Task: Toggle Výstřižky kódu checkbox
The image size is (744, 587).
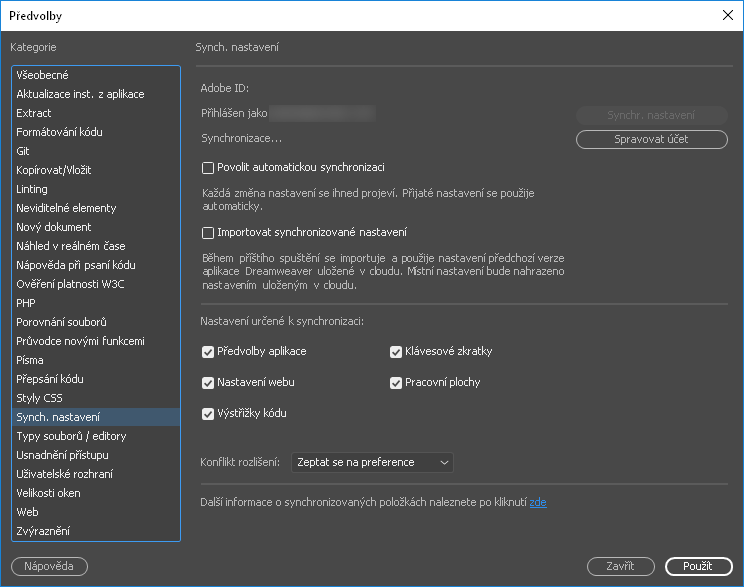Action: point(208,414)
